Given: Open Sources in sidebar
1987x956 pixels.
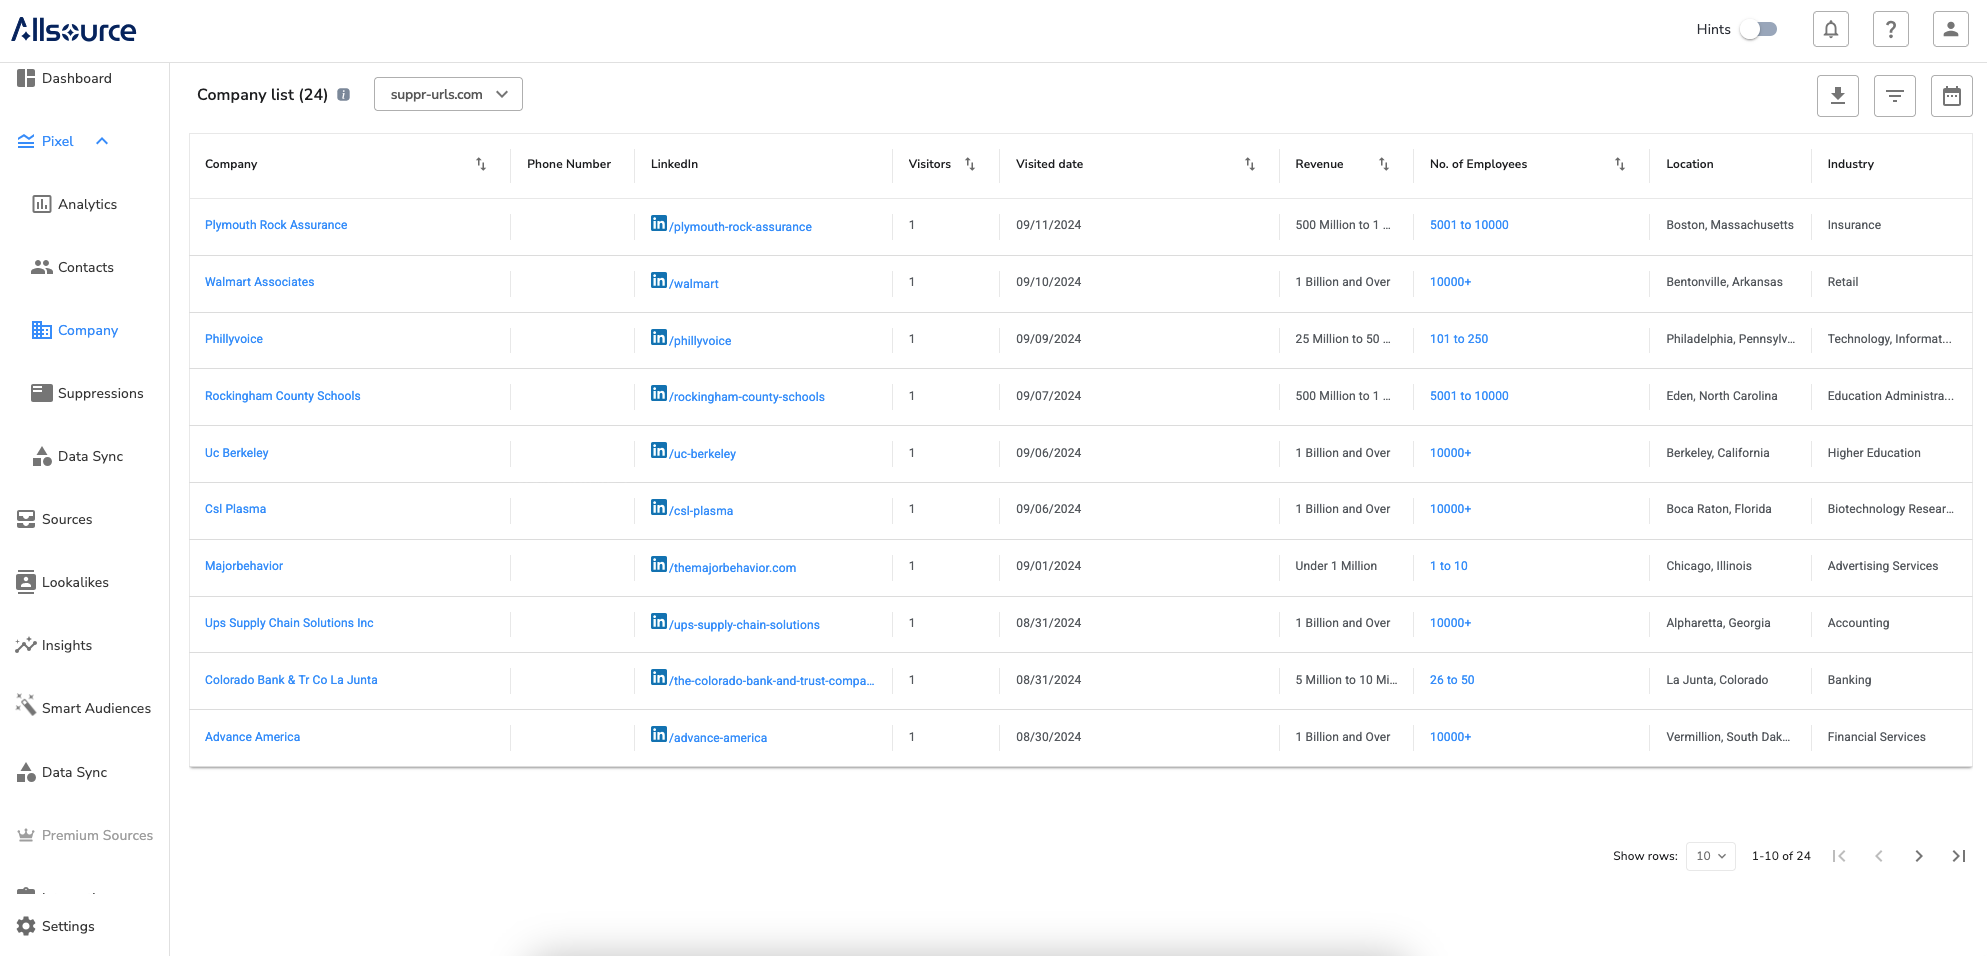Looking at the screenshot, I should 55,519.
